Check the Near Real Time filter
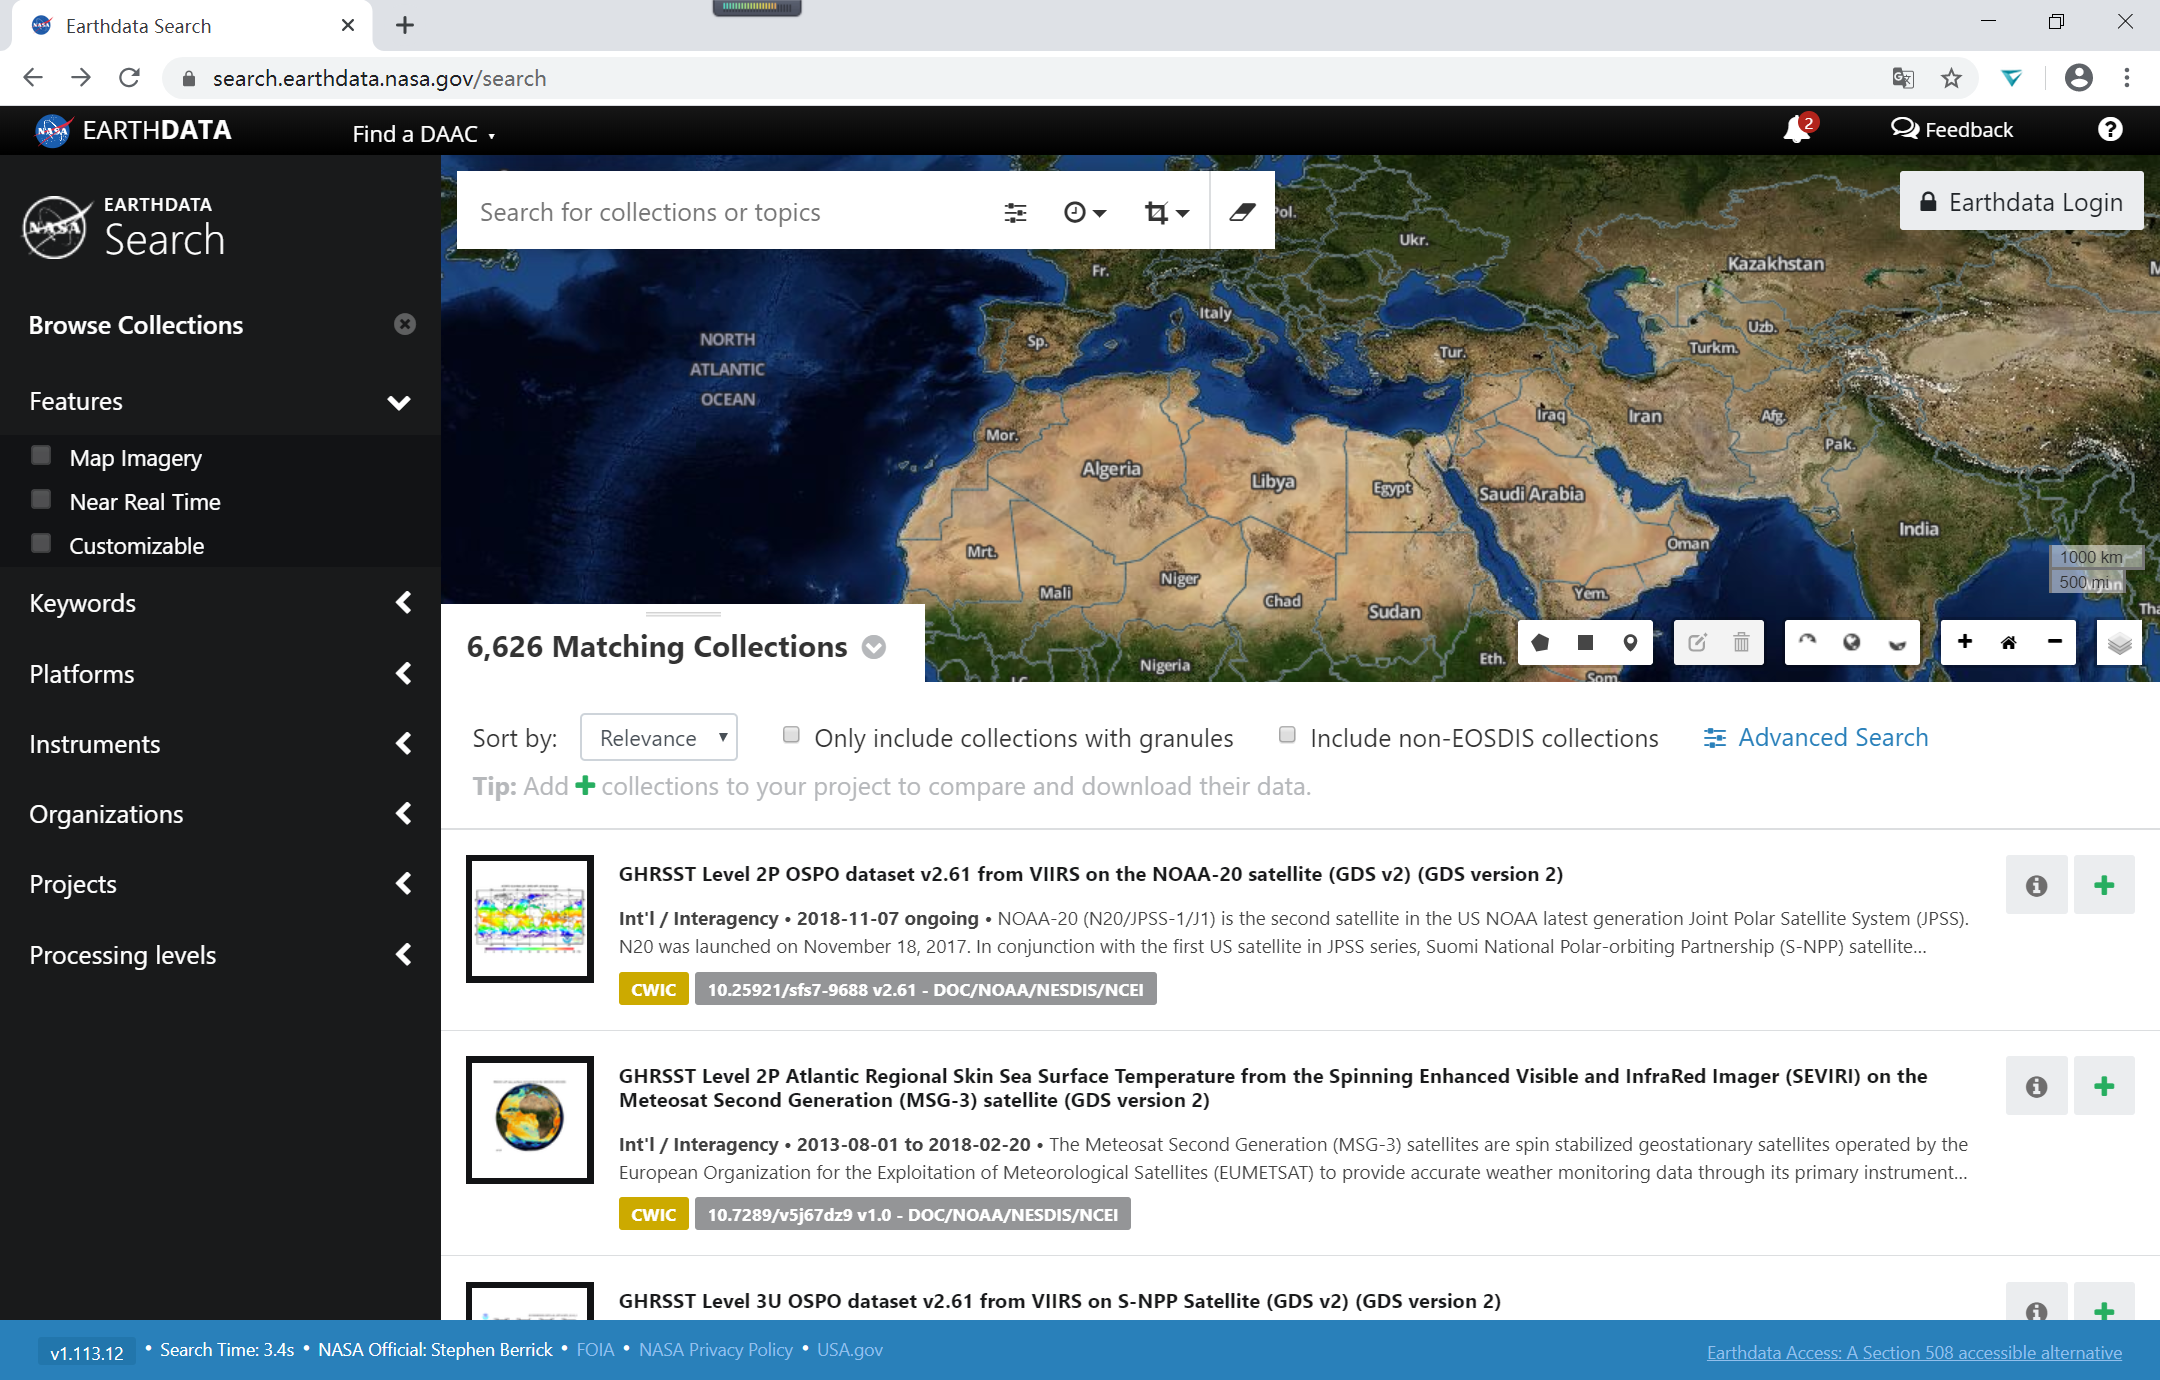2160x1380 pixels. point(41,500)
